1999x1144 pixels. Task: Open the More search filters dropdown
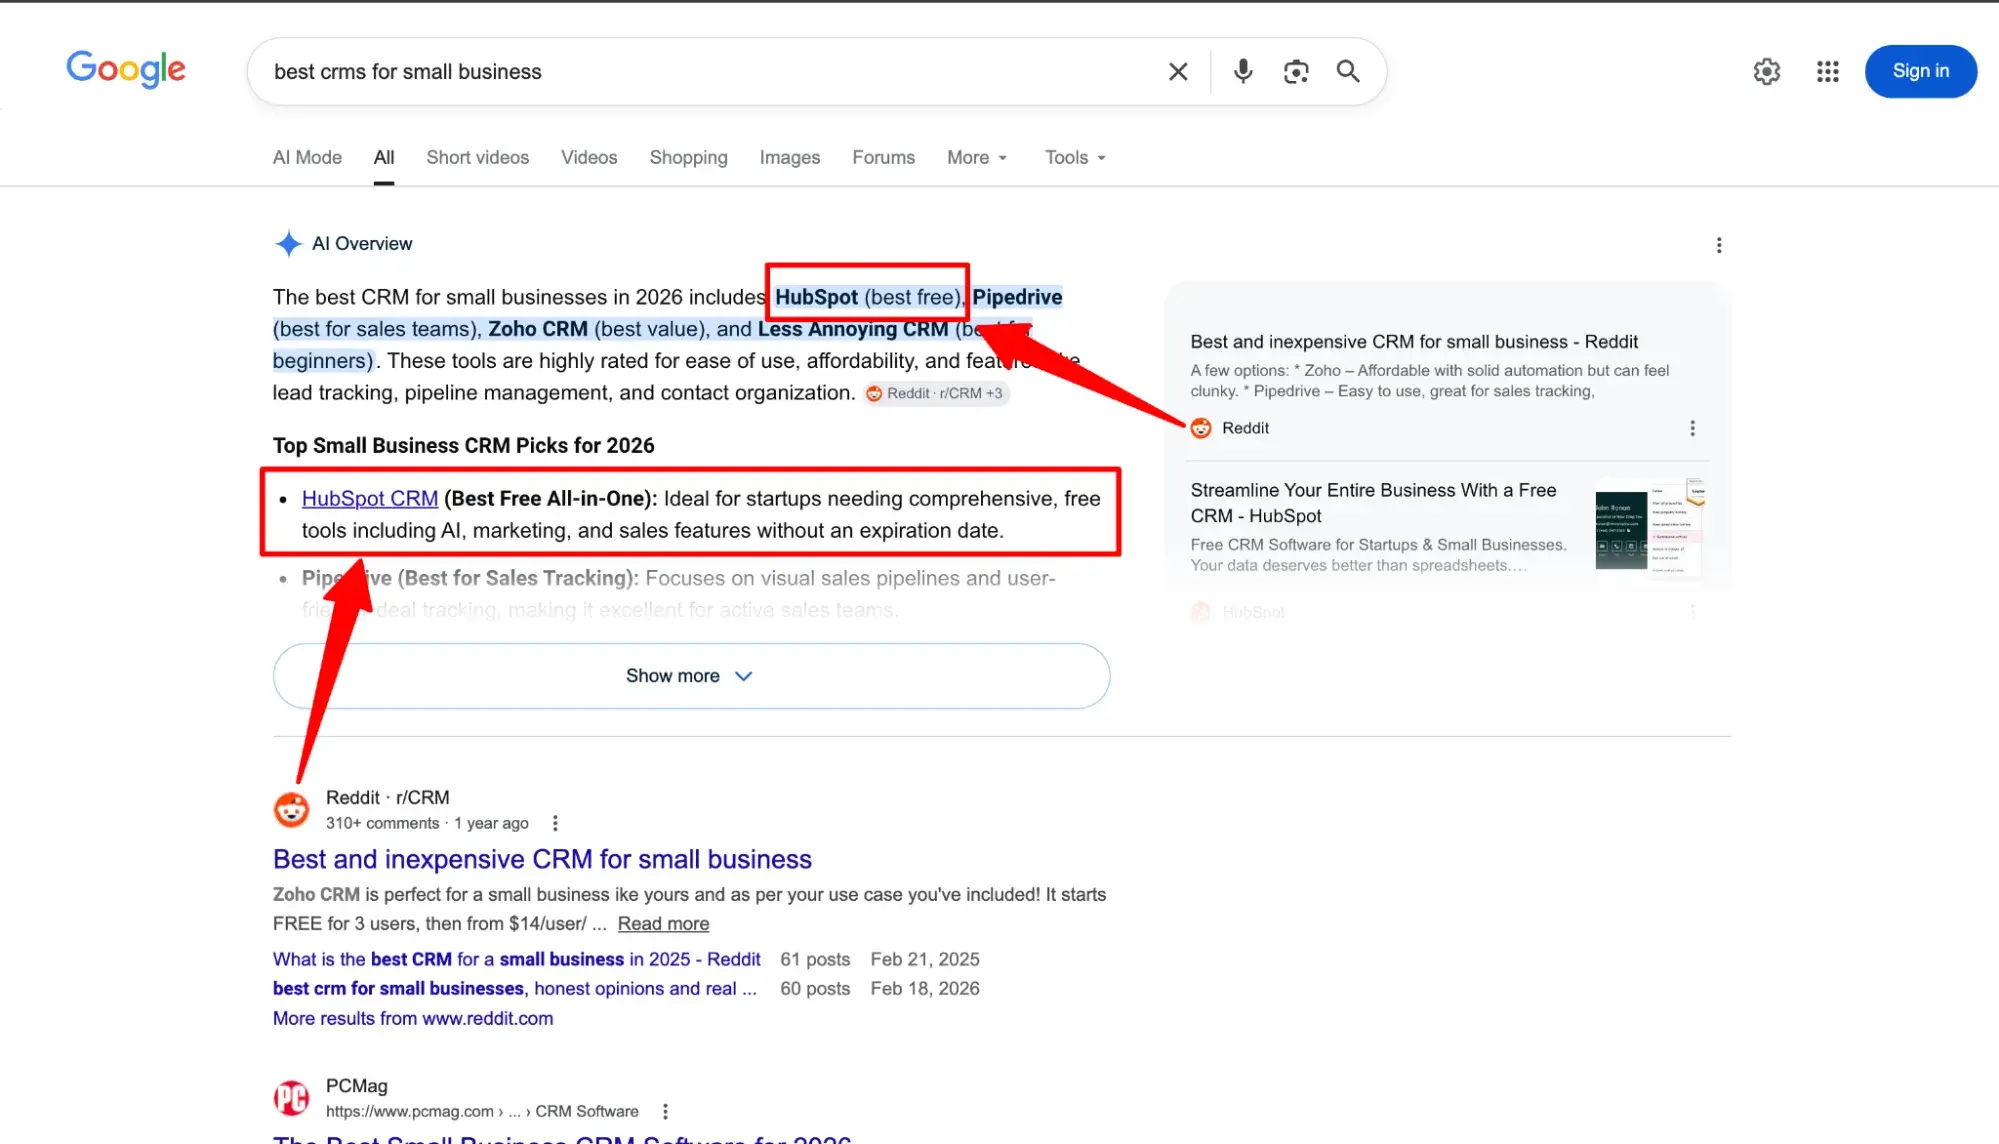977,157
